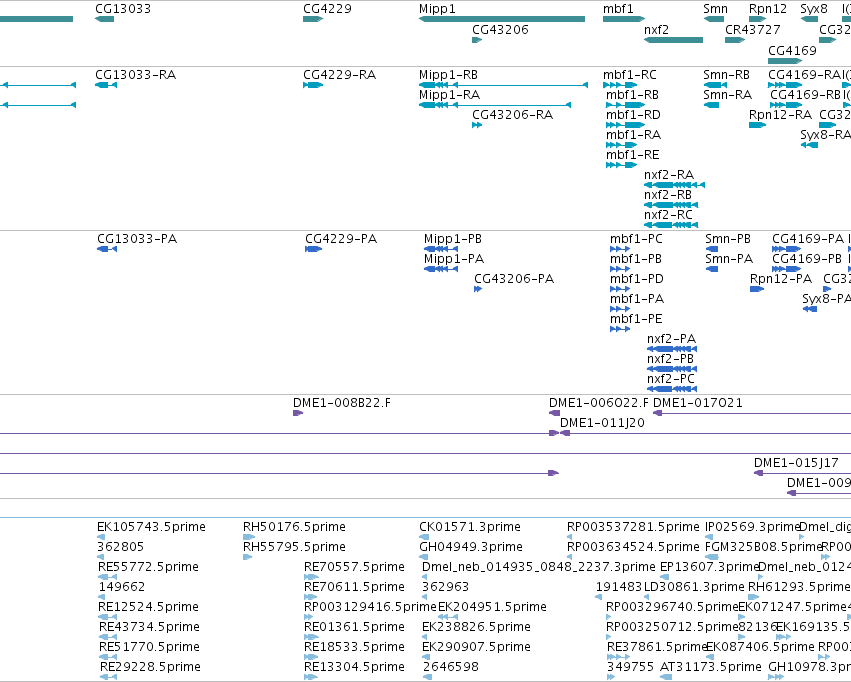Click the LD30861.3prime EST label
The image size is (851, 682).
(694, 587)
